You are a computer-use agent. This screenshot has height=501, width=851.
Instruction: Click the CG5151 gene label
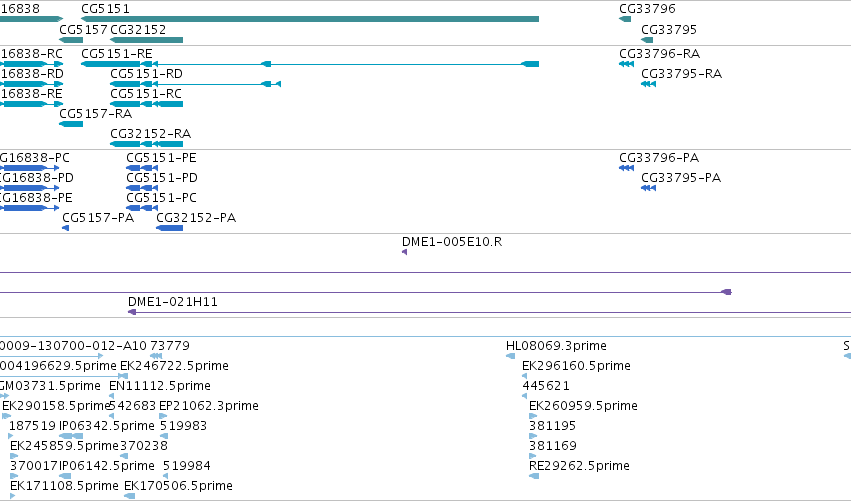(x=105, y=9)
